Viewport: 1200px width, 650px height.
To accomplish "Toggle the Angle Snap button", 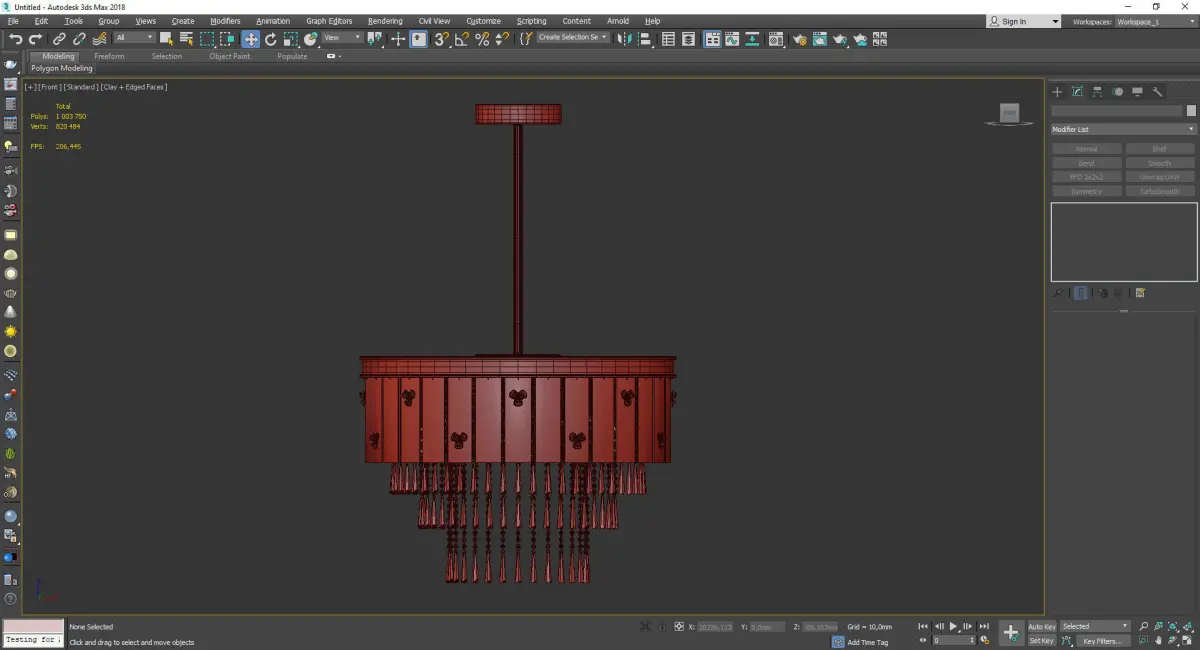I will point(461,39).
